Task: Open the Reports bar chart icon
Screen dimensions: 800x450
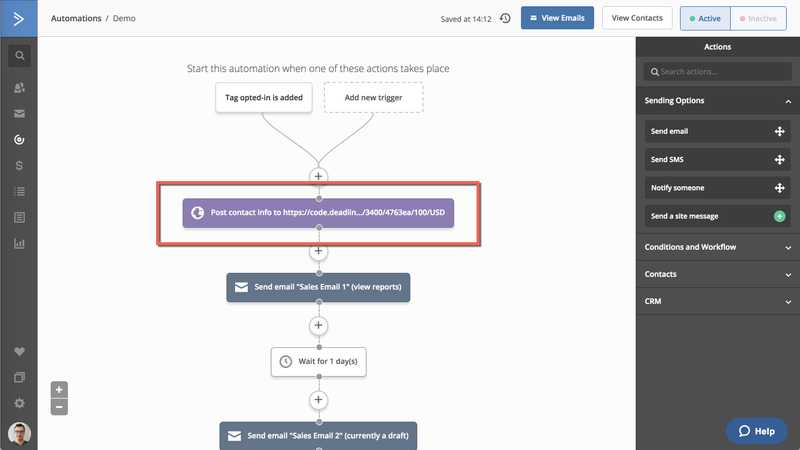Action: pyautogui.click(x=19, y=244)
